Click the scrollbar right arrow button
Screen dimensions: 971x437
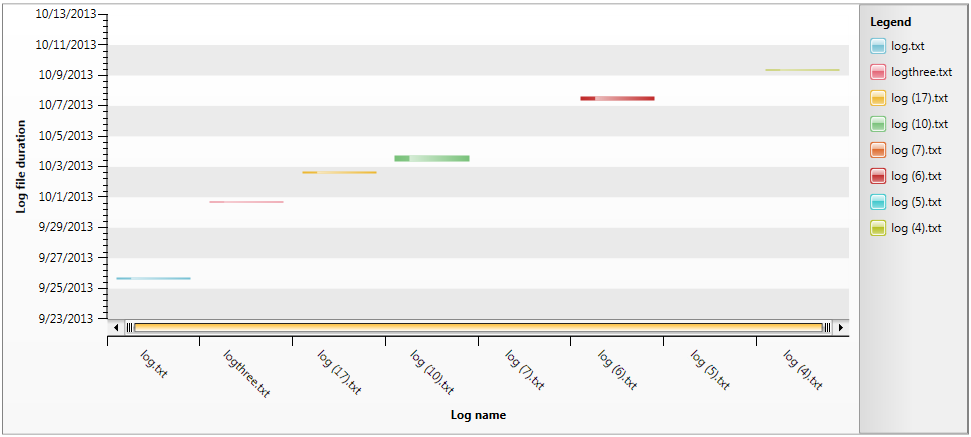click(x=841, y=327)
